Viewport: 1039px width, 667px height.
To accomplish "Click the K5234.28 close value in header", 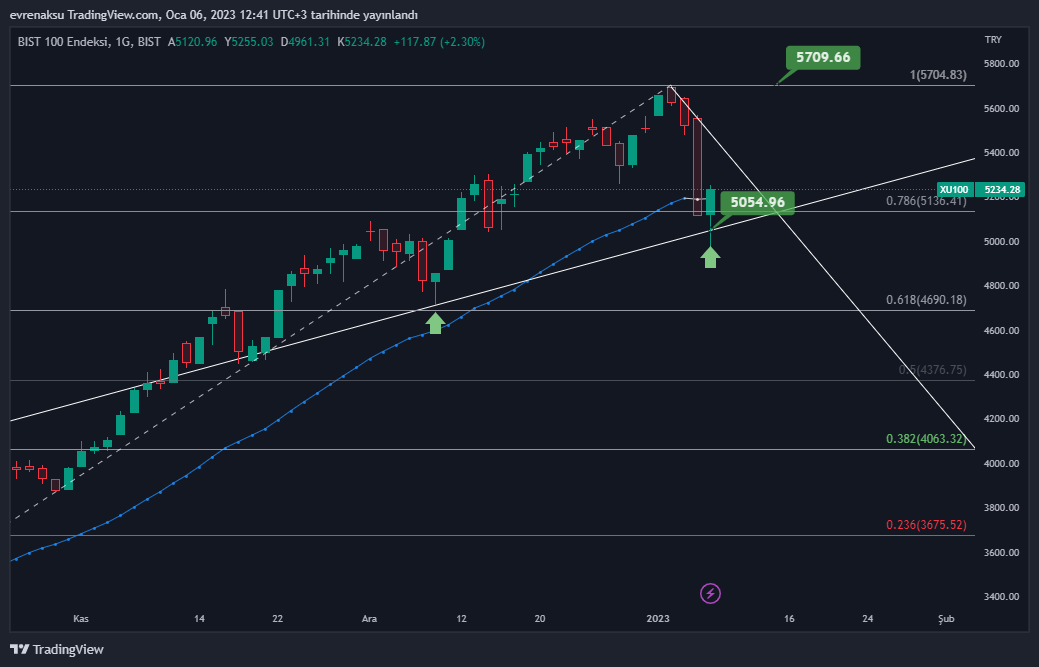I will [x=362, y=42].
